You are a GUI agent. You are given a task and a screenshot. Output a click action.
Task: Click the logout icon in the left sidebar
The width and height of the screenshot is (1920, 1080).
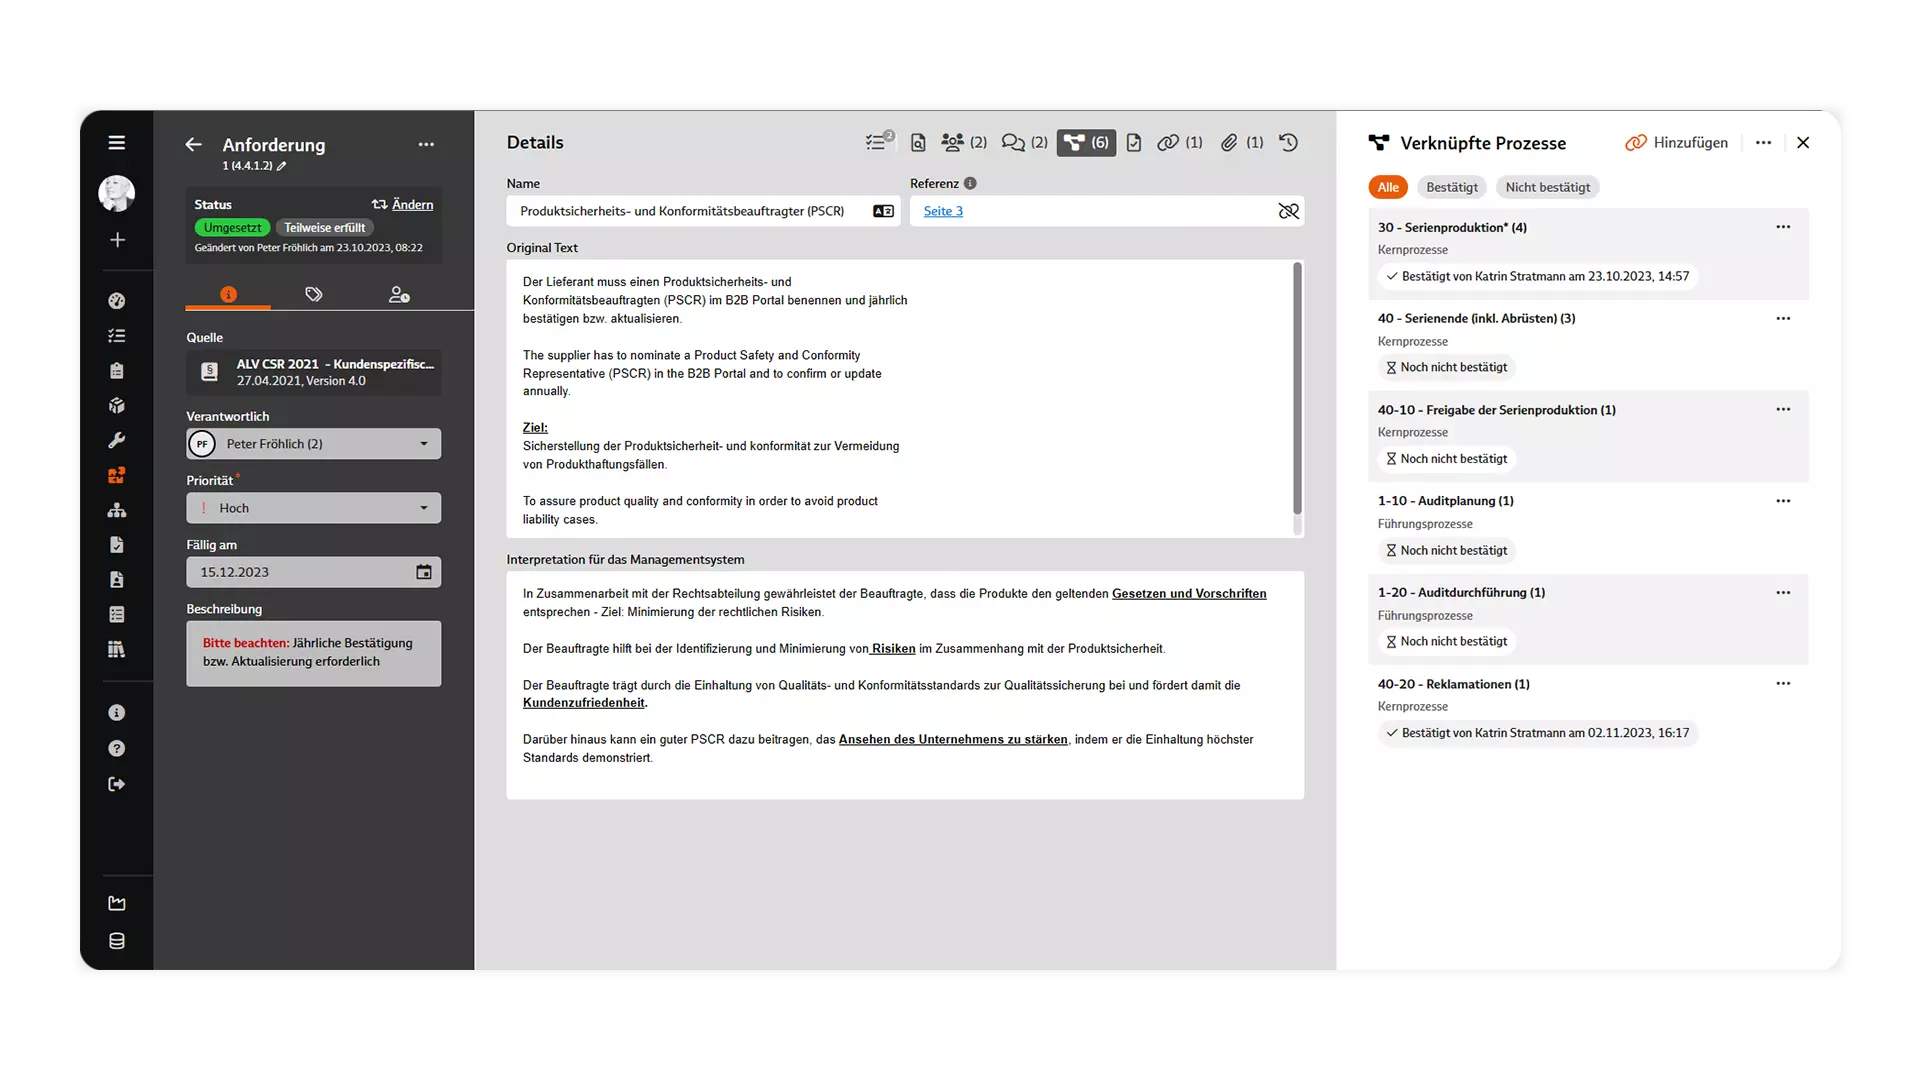click(117, 784)
